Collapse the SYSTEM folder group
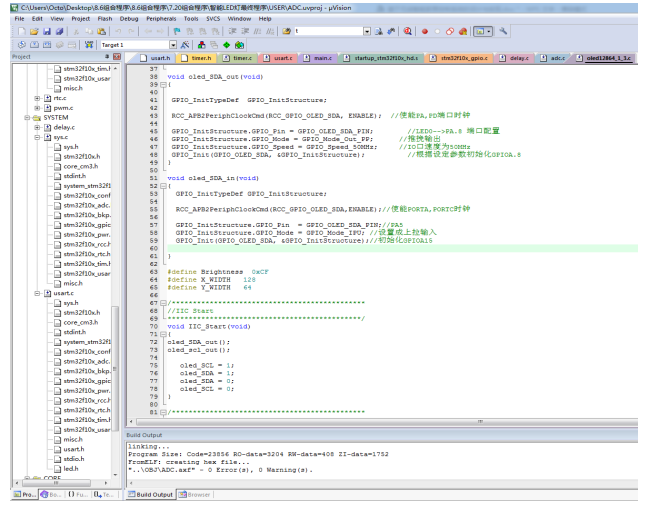The image size is (668, 508). coord(27,118)
